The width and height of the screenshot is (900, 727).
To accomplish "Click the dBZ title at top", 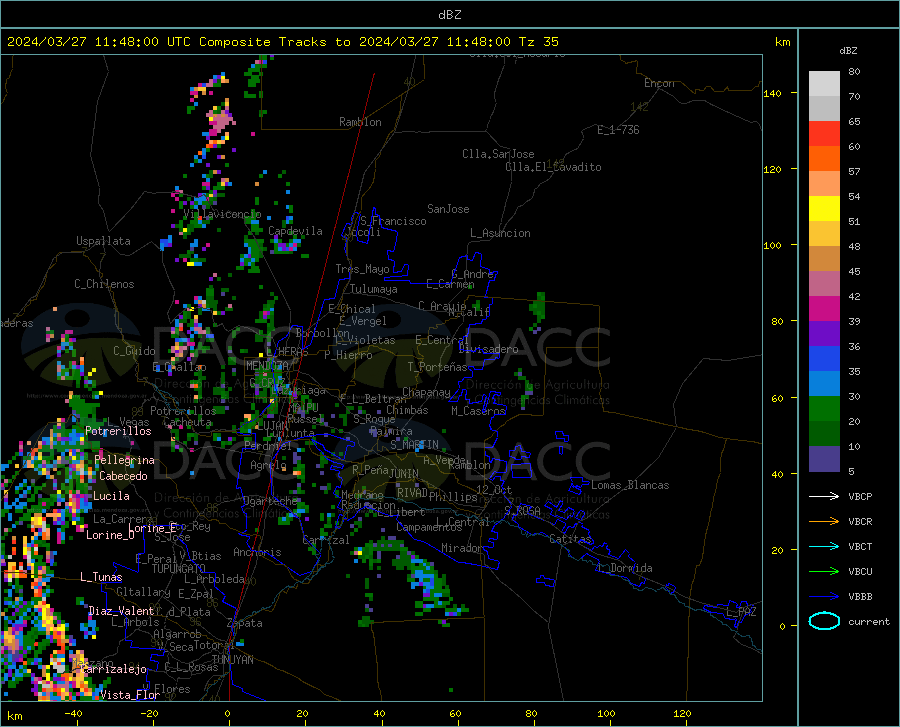I will (449, 15).
